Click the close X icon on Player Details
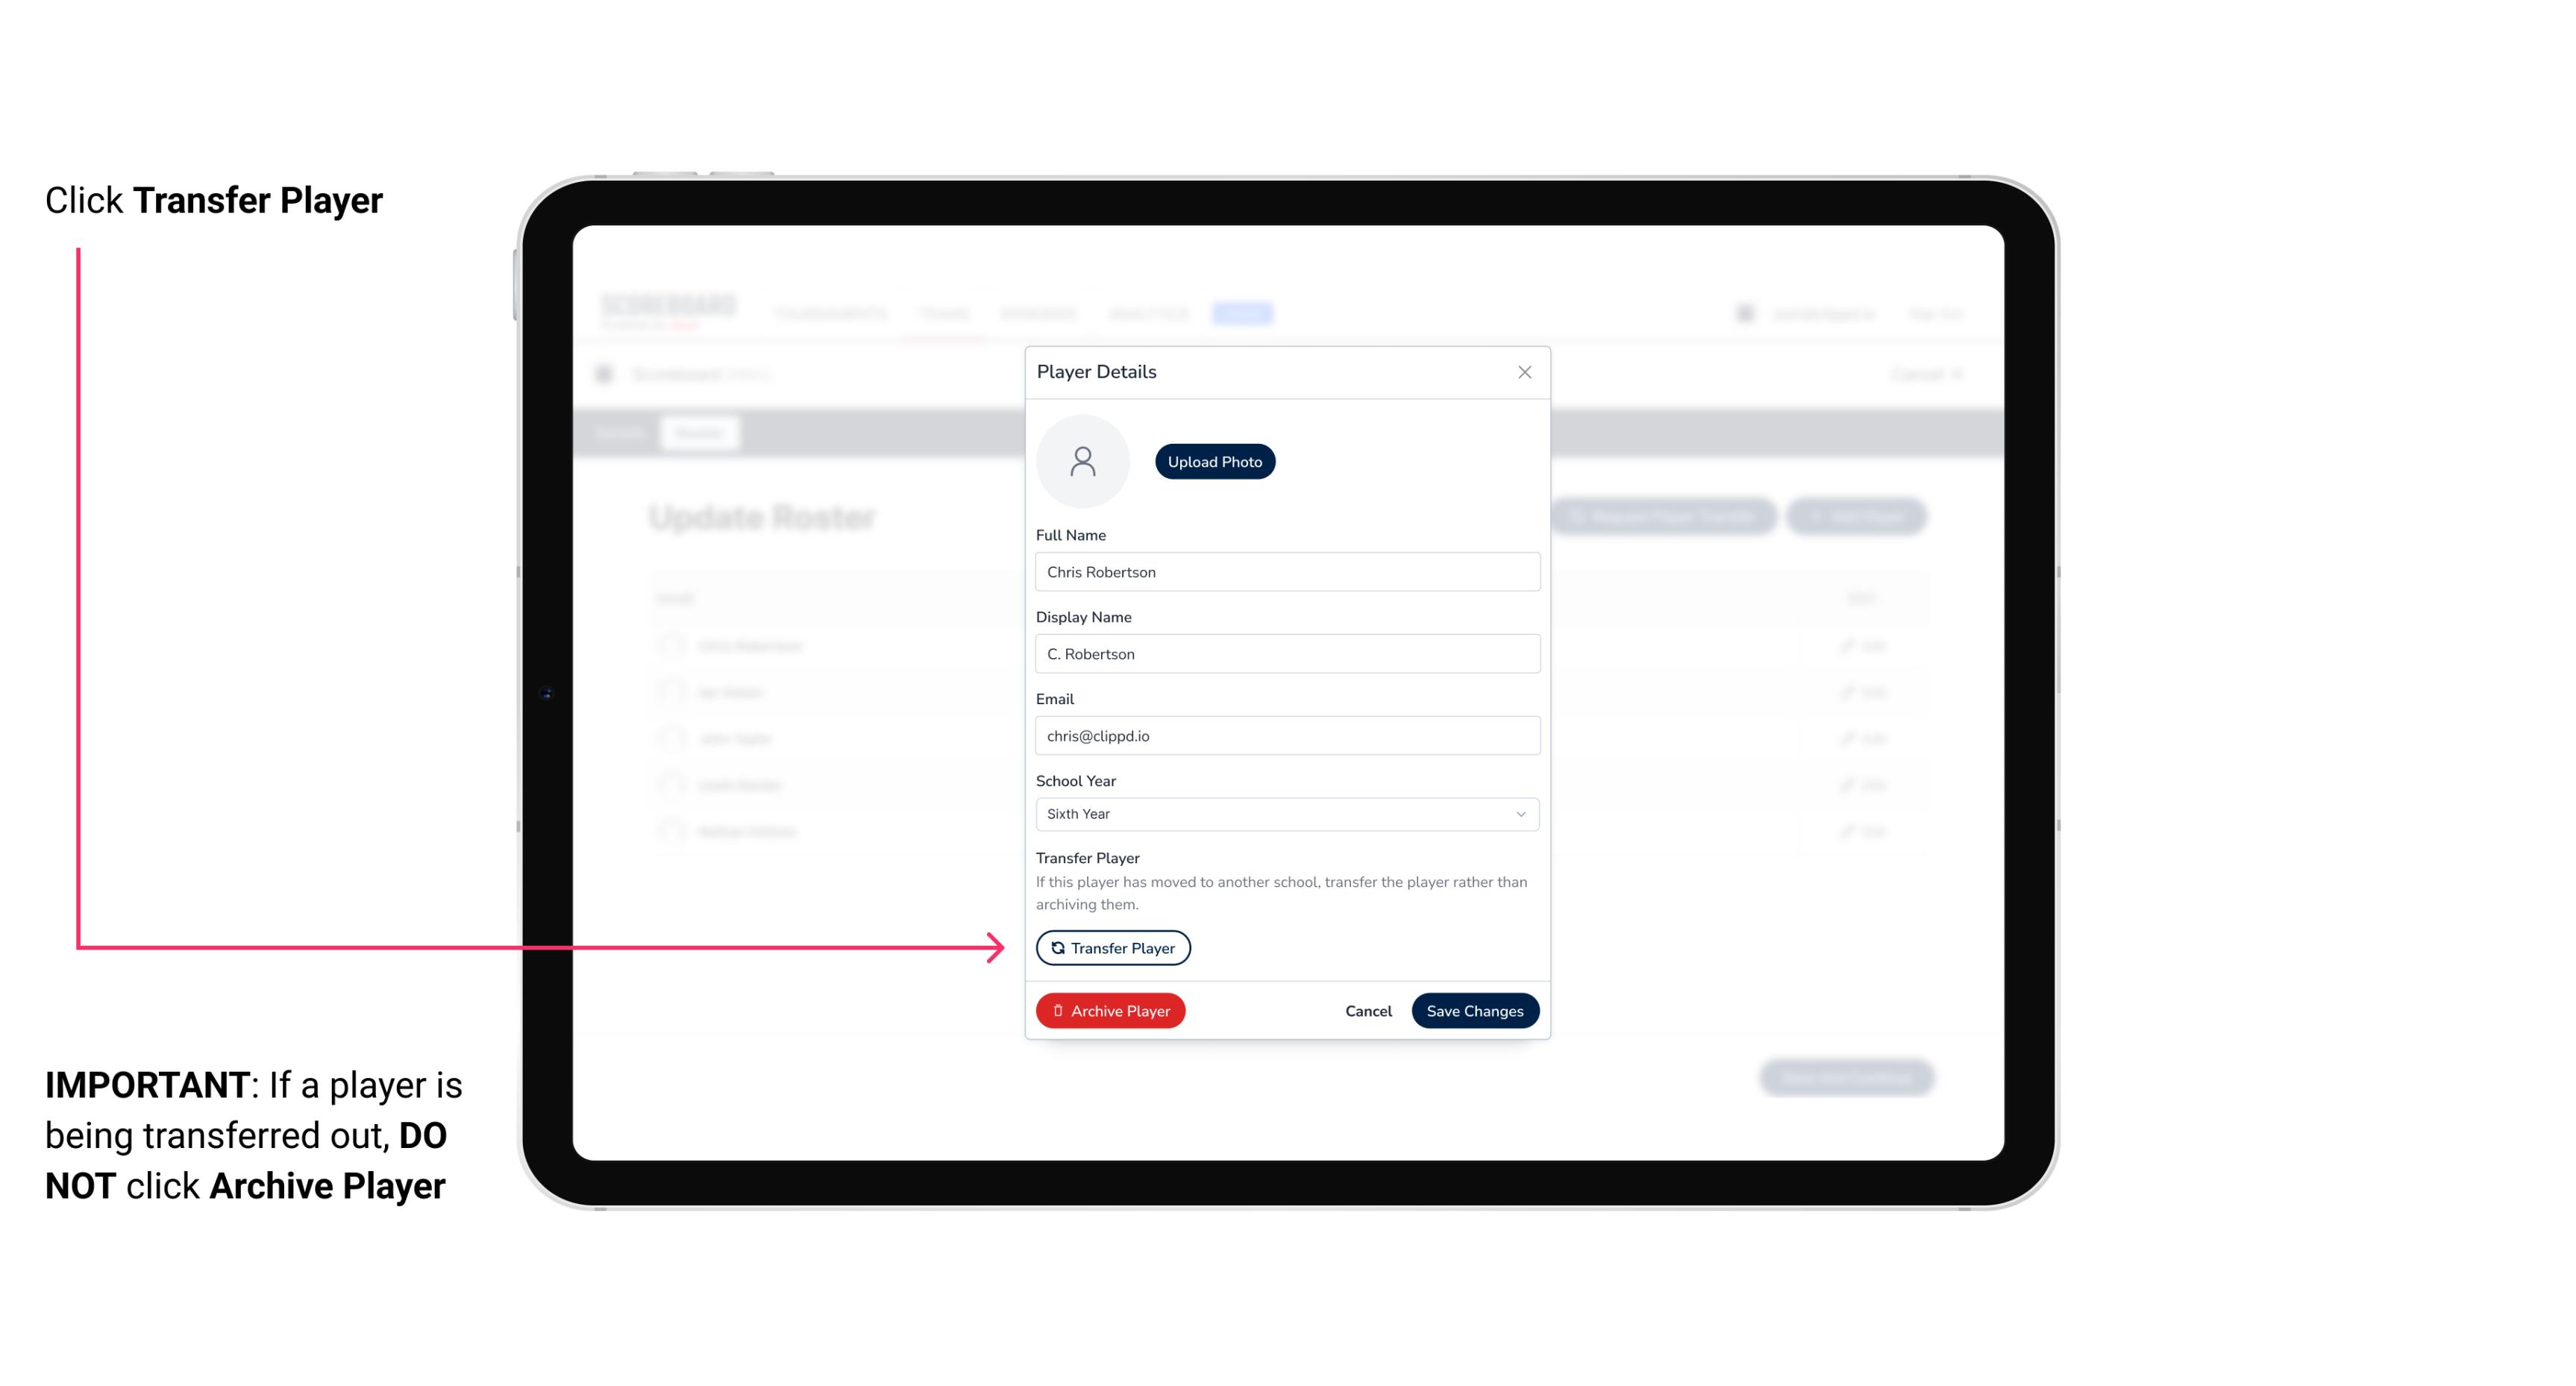 point(1524,372)
